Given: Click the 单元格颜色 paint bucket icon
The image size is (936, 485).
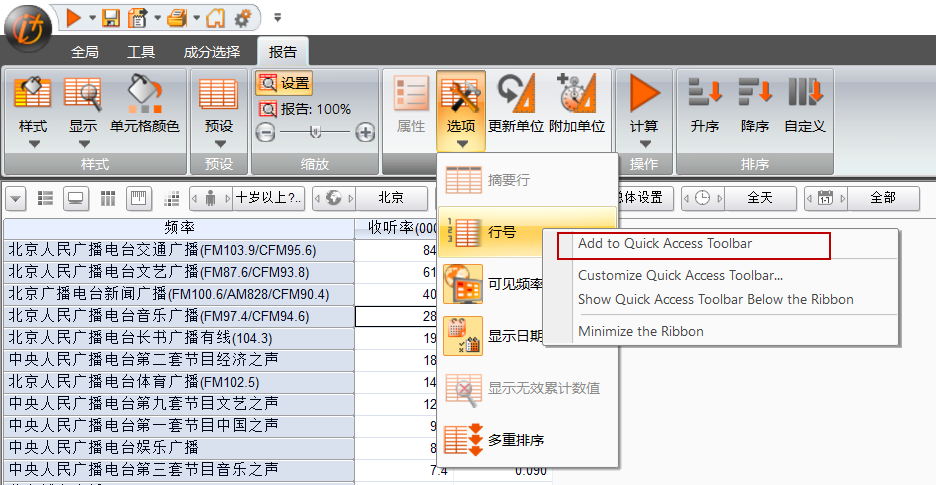Looking at the screenshot, I should [x=145, y=94].
